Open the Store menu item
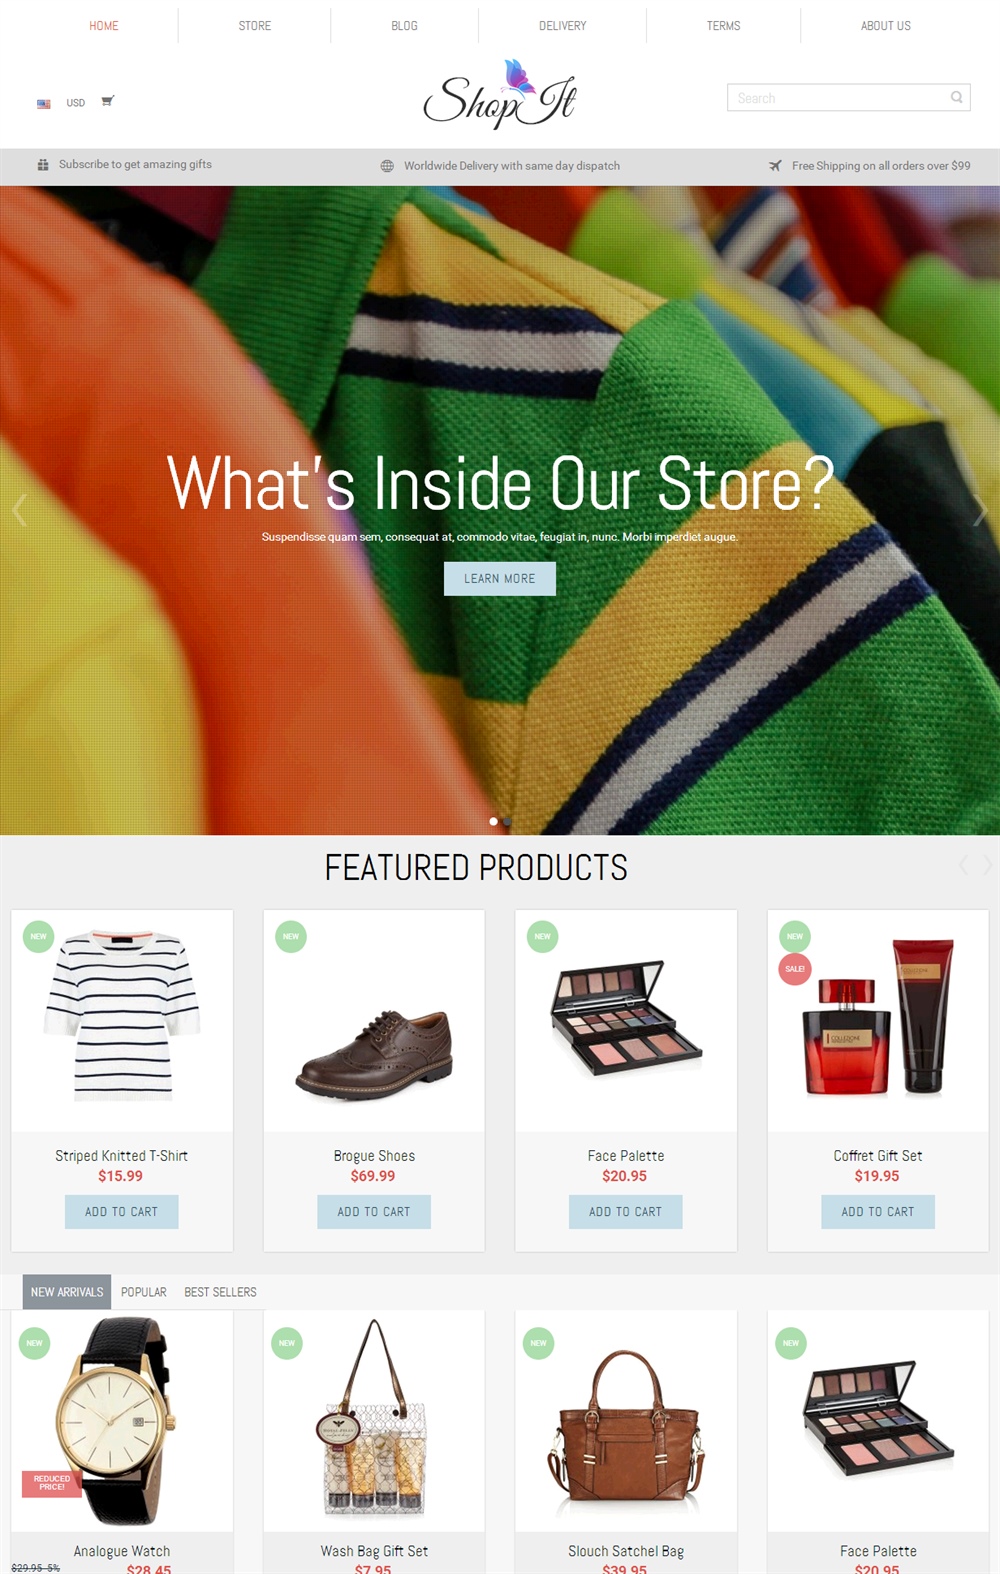Viewport: 1000px width, 1574px height. click(255, 26)
